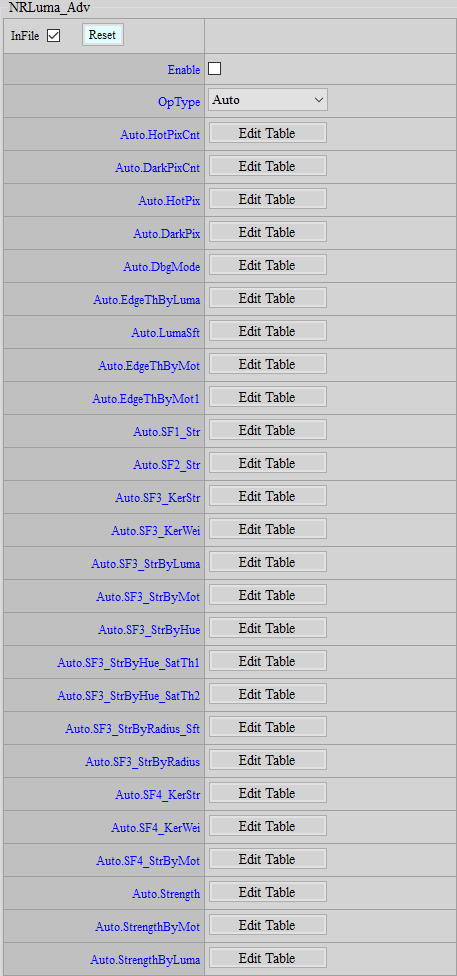Edit table for Auto.DarkPixCnt

[268, 166]
